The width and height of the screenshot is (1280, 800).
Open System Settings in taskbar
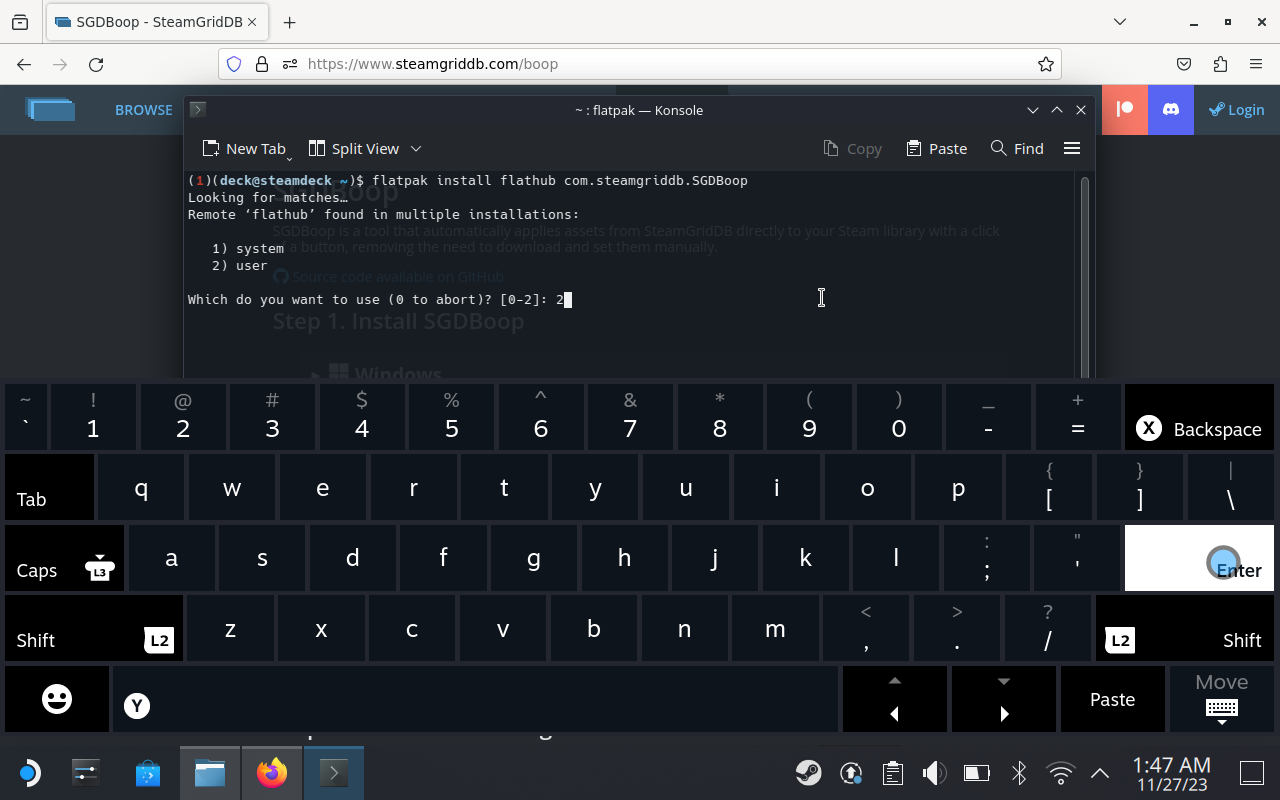(x=86, y=773)
